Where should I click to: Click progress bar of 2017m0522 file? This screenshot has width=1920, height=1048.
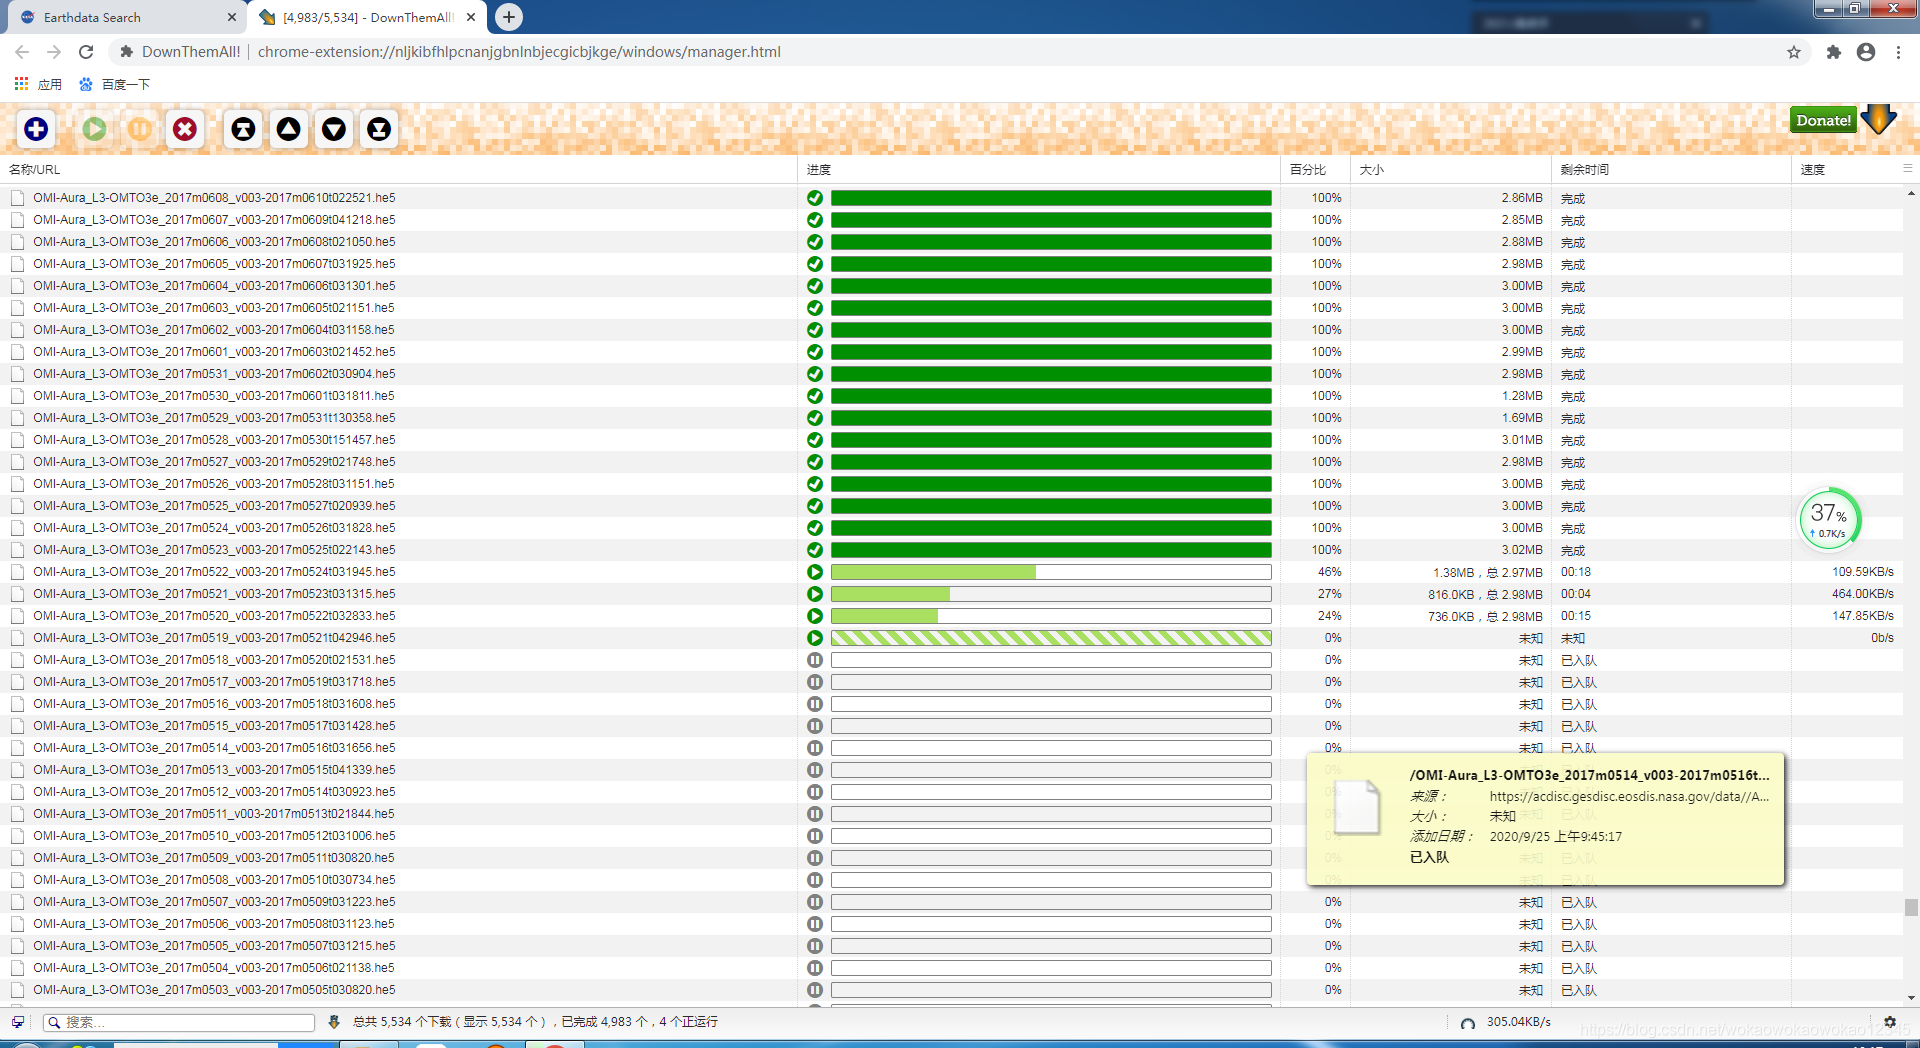[x=1051, y=572]
